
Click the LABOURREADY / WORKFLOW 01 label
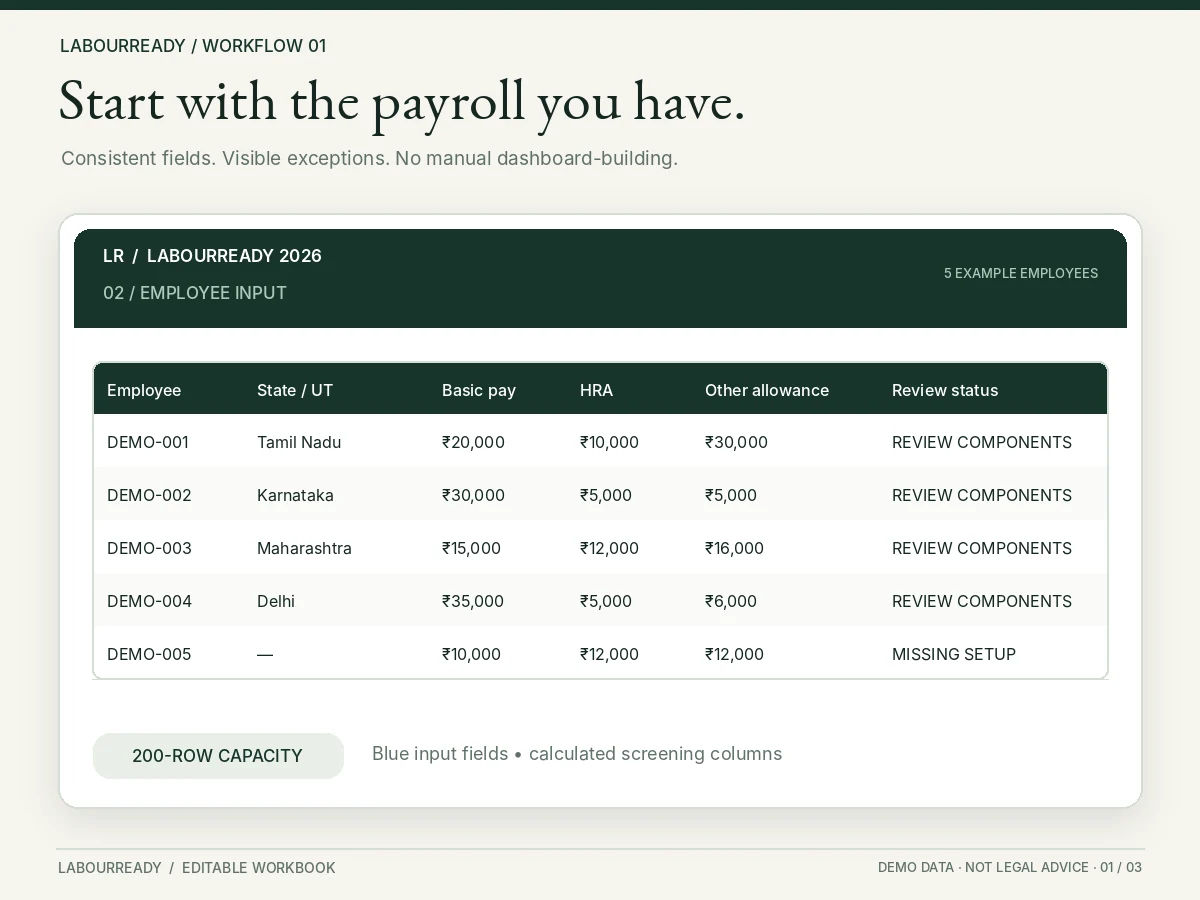coord(193,46)
